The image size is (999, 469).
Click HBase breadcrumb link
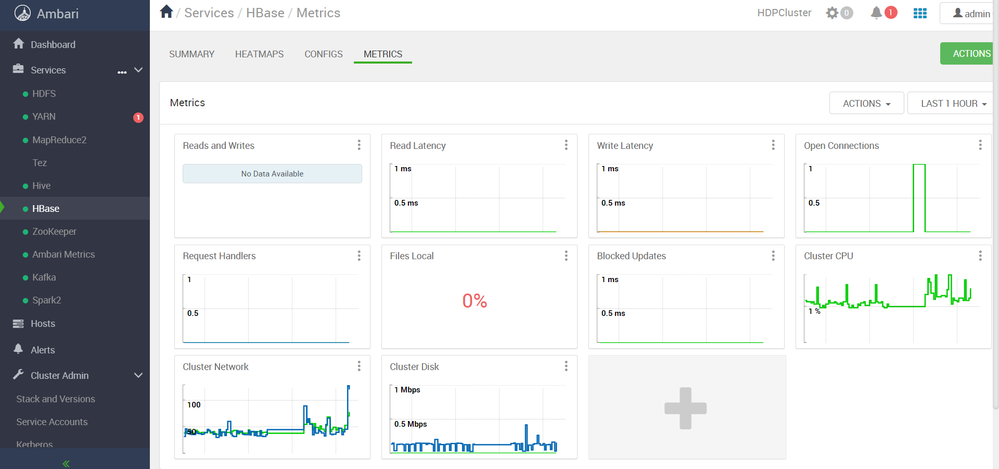pyautogui.click(x=263, y=13)
